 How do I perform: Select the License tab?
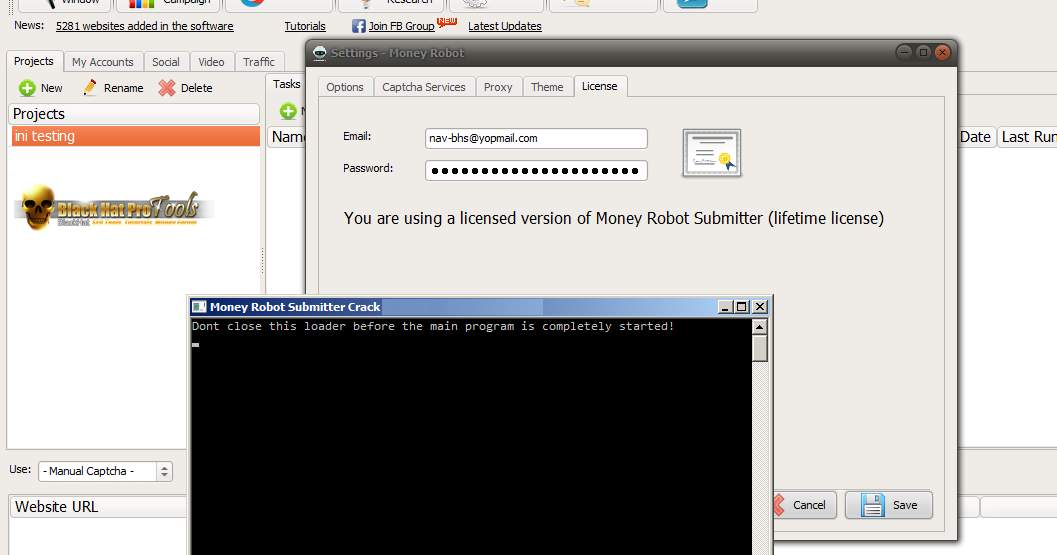pos(600,86)
